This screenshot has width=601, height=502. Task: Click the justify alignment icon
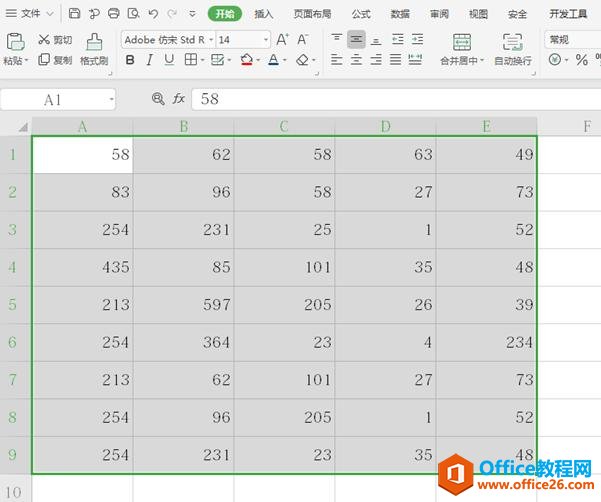pos(396,60)
